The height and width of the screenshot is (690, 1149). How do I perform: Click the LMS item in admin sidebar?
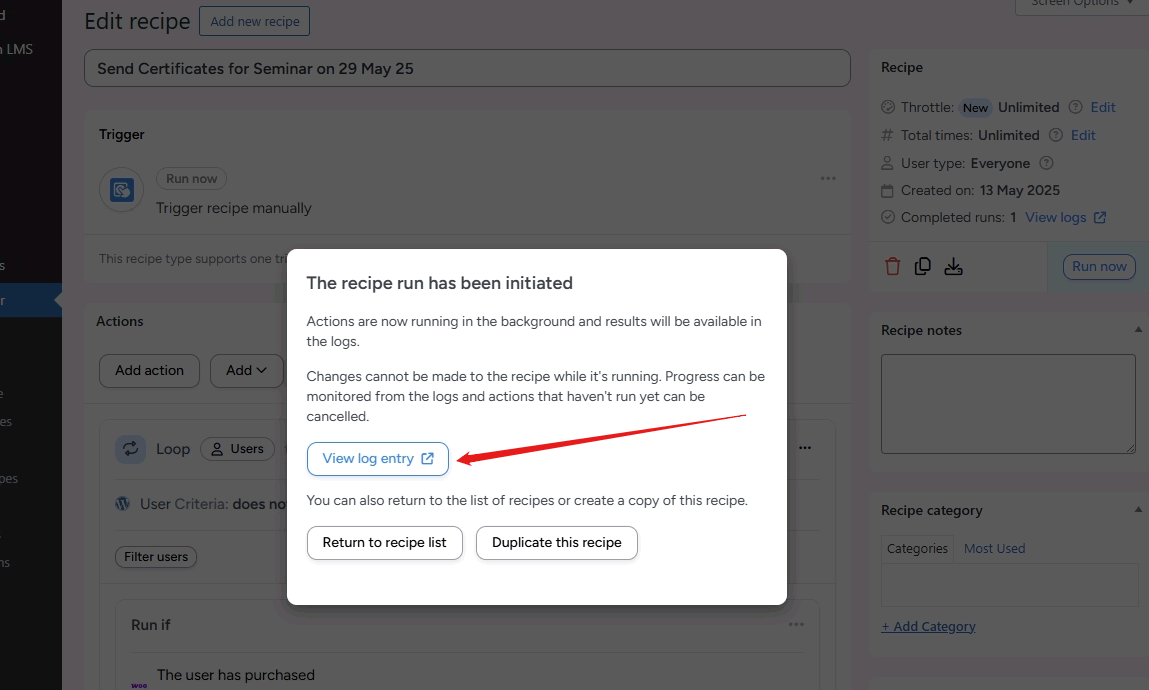point(16,49)
